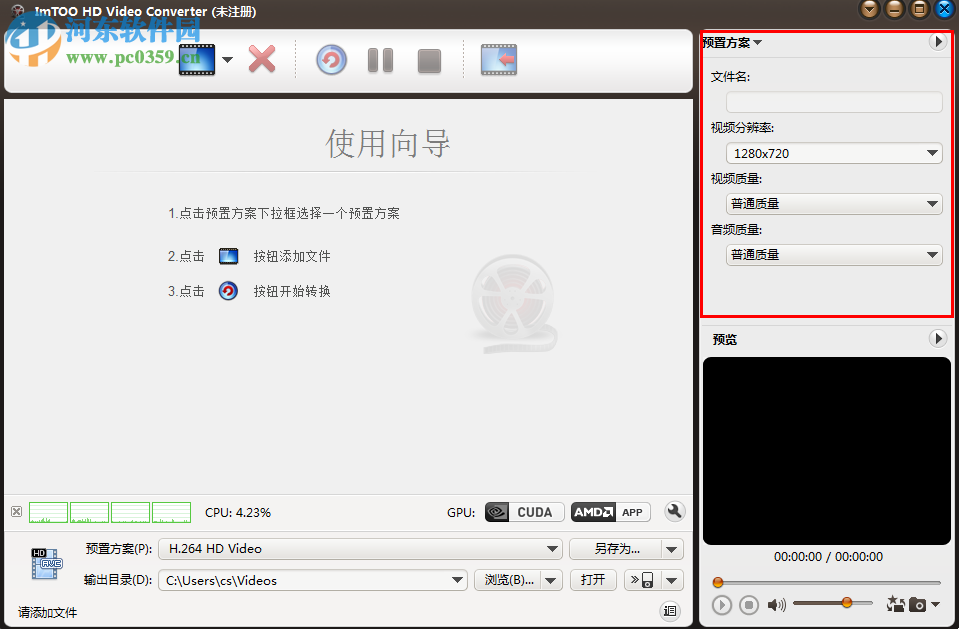Click the HD video file icon near output settings
The width and height of the screenshot is (959, 629).
tap(44, 561)
